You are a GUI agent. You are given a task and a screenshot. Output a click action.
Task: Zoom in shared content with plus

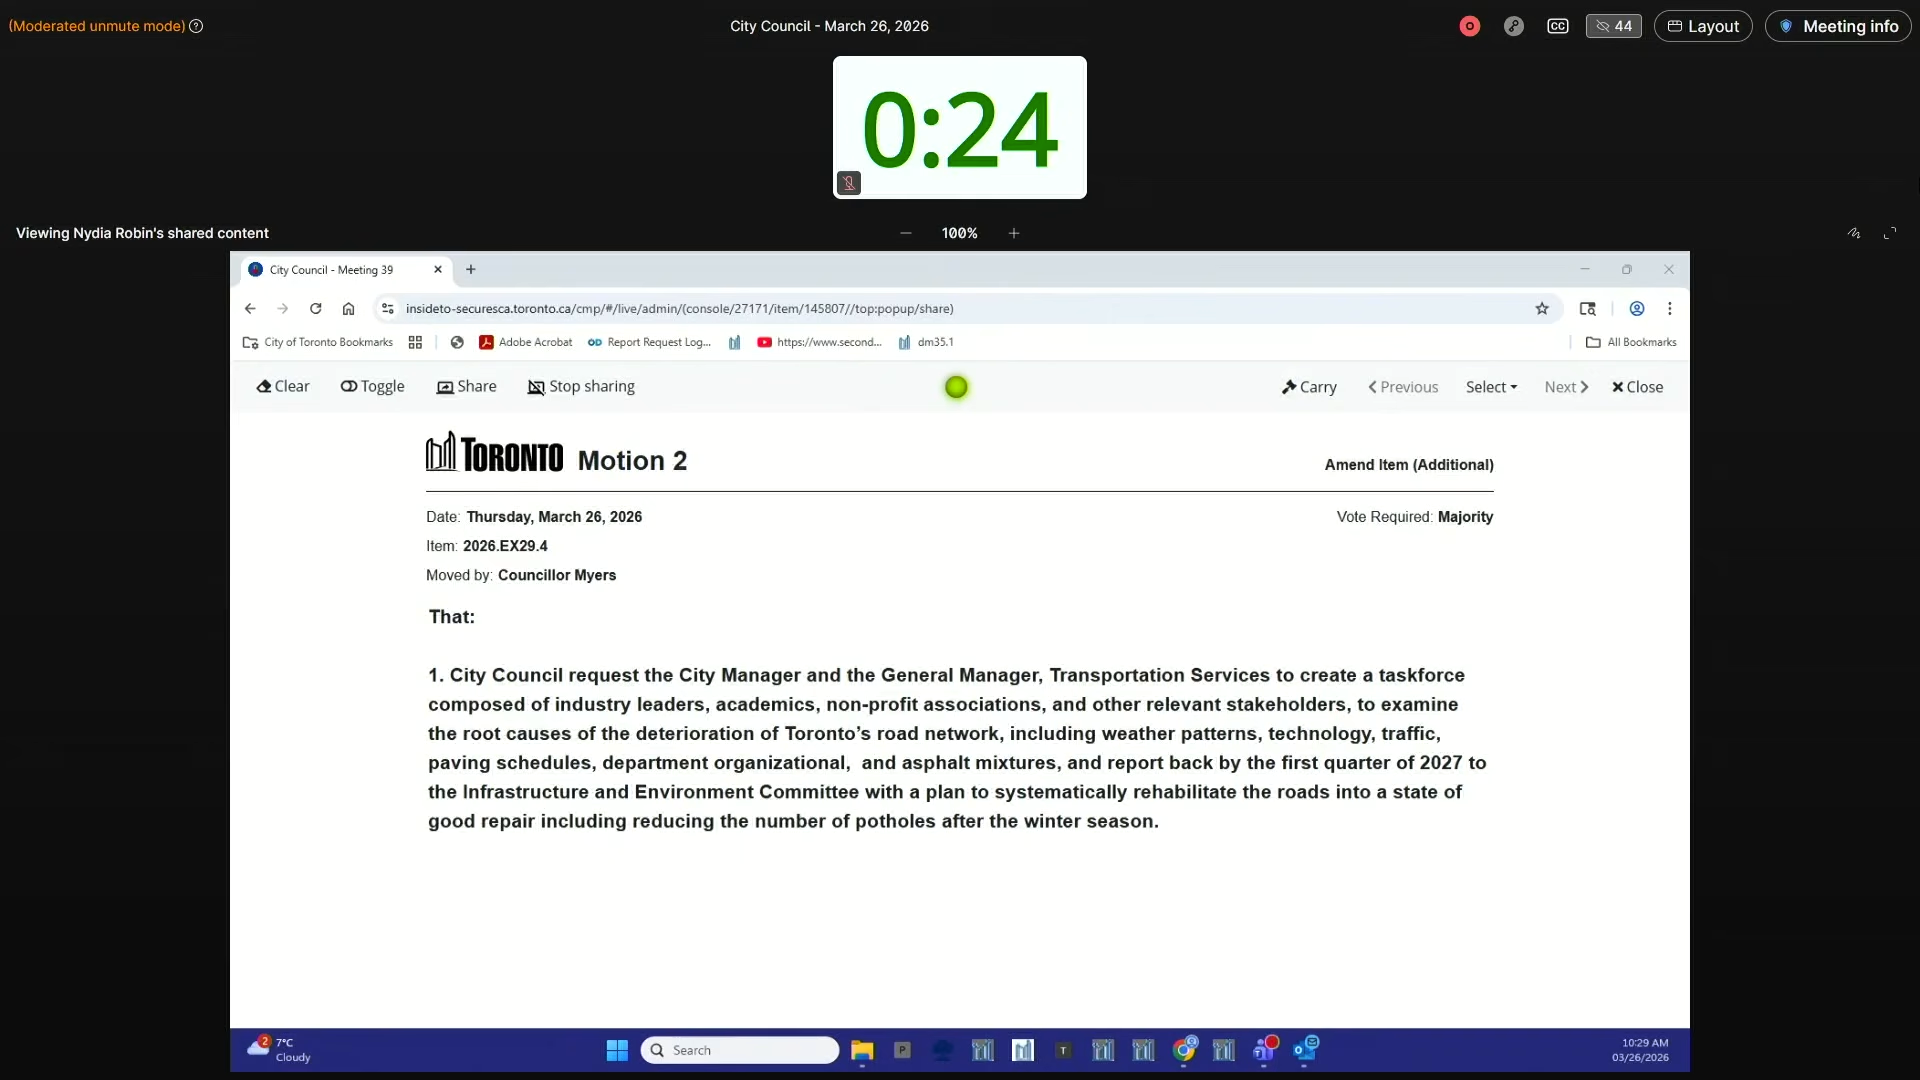pyautogui.click(x=1014, y=233)
